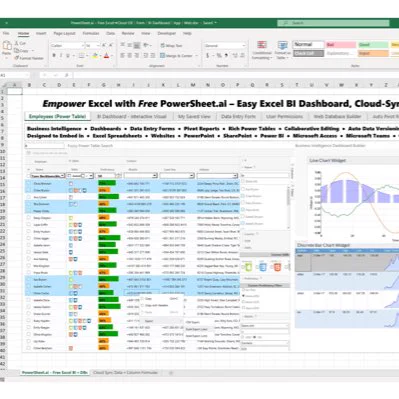Screen dimensions: 399x399
Task: Open Conditional Formatting
Action: tap(262, 50)
